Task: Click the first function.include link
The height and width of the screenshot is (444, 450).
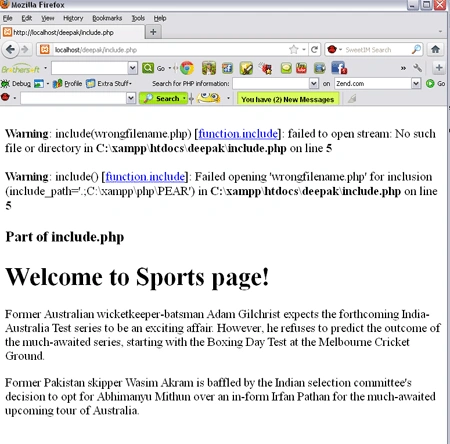Action: (x=238, y=134)
